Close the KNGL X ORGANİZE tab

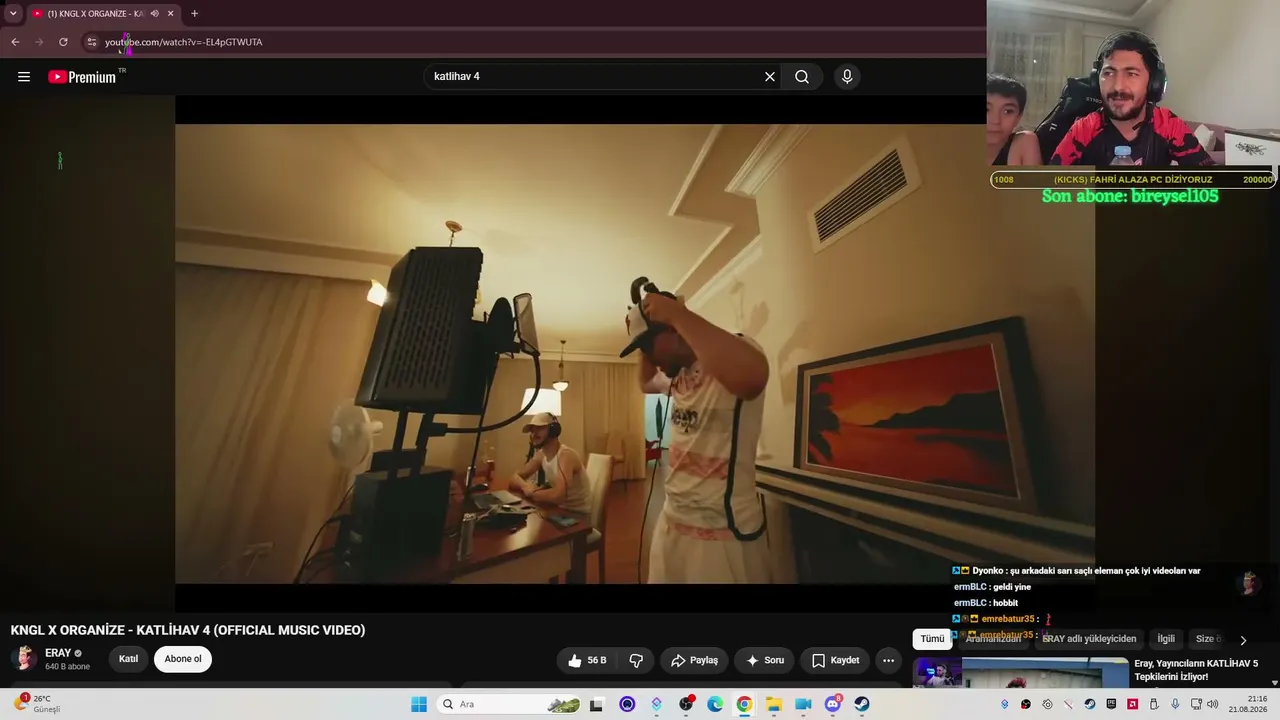click(171, 14)
